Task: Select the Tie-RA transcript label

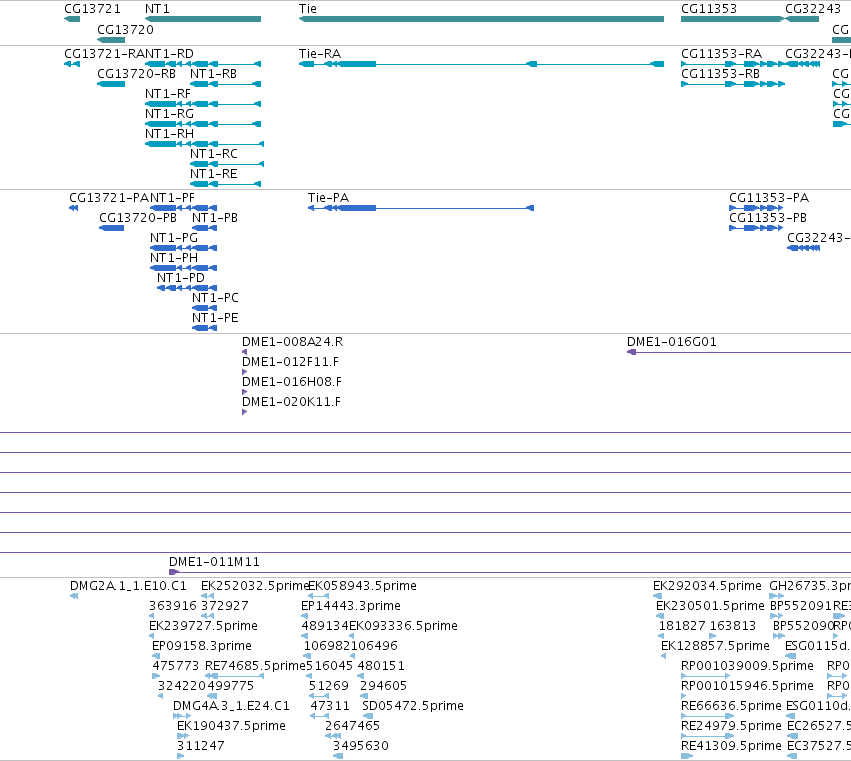Action: (320, 54)
